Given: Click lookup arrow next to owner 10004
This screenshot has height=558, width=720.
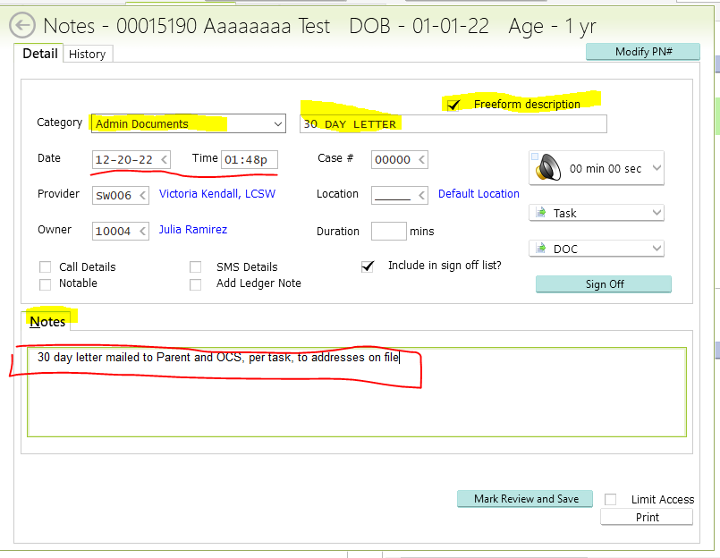Looking at the screenshot, I should [141, 231].
